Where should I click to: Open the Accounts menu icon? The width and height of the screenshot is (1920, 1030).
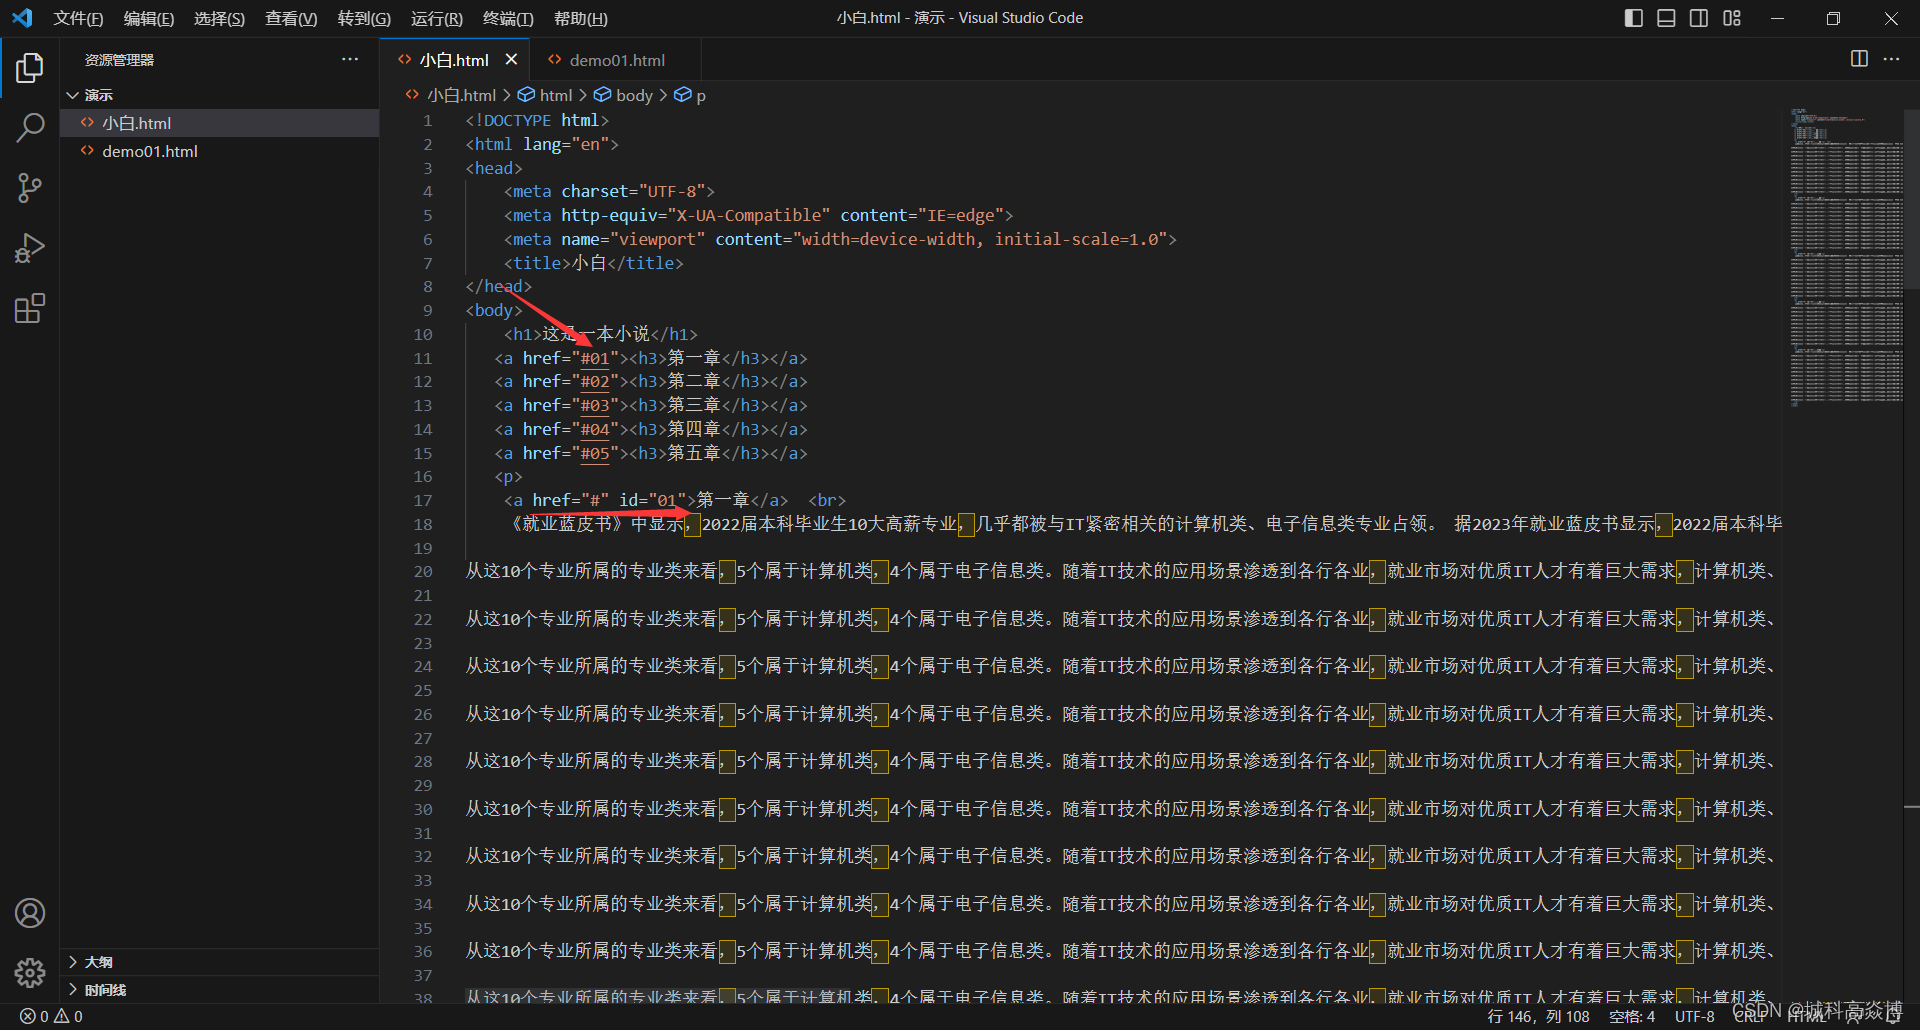coord(30,913)
